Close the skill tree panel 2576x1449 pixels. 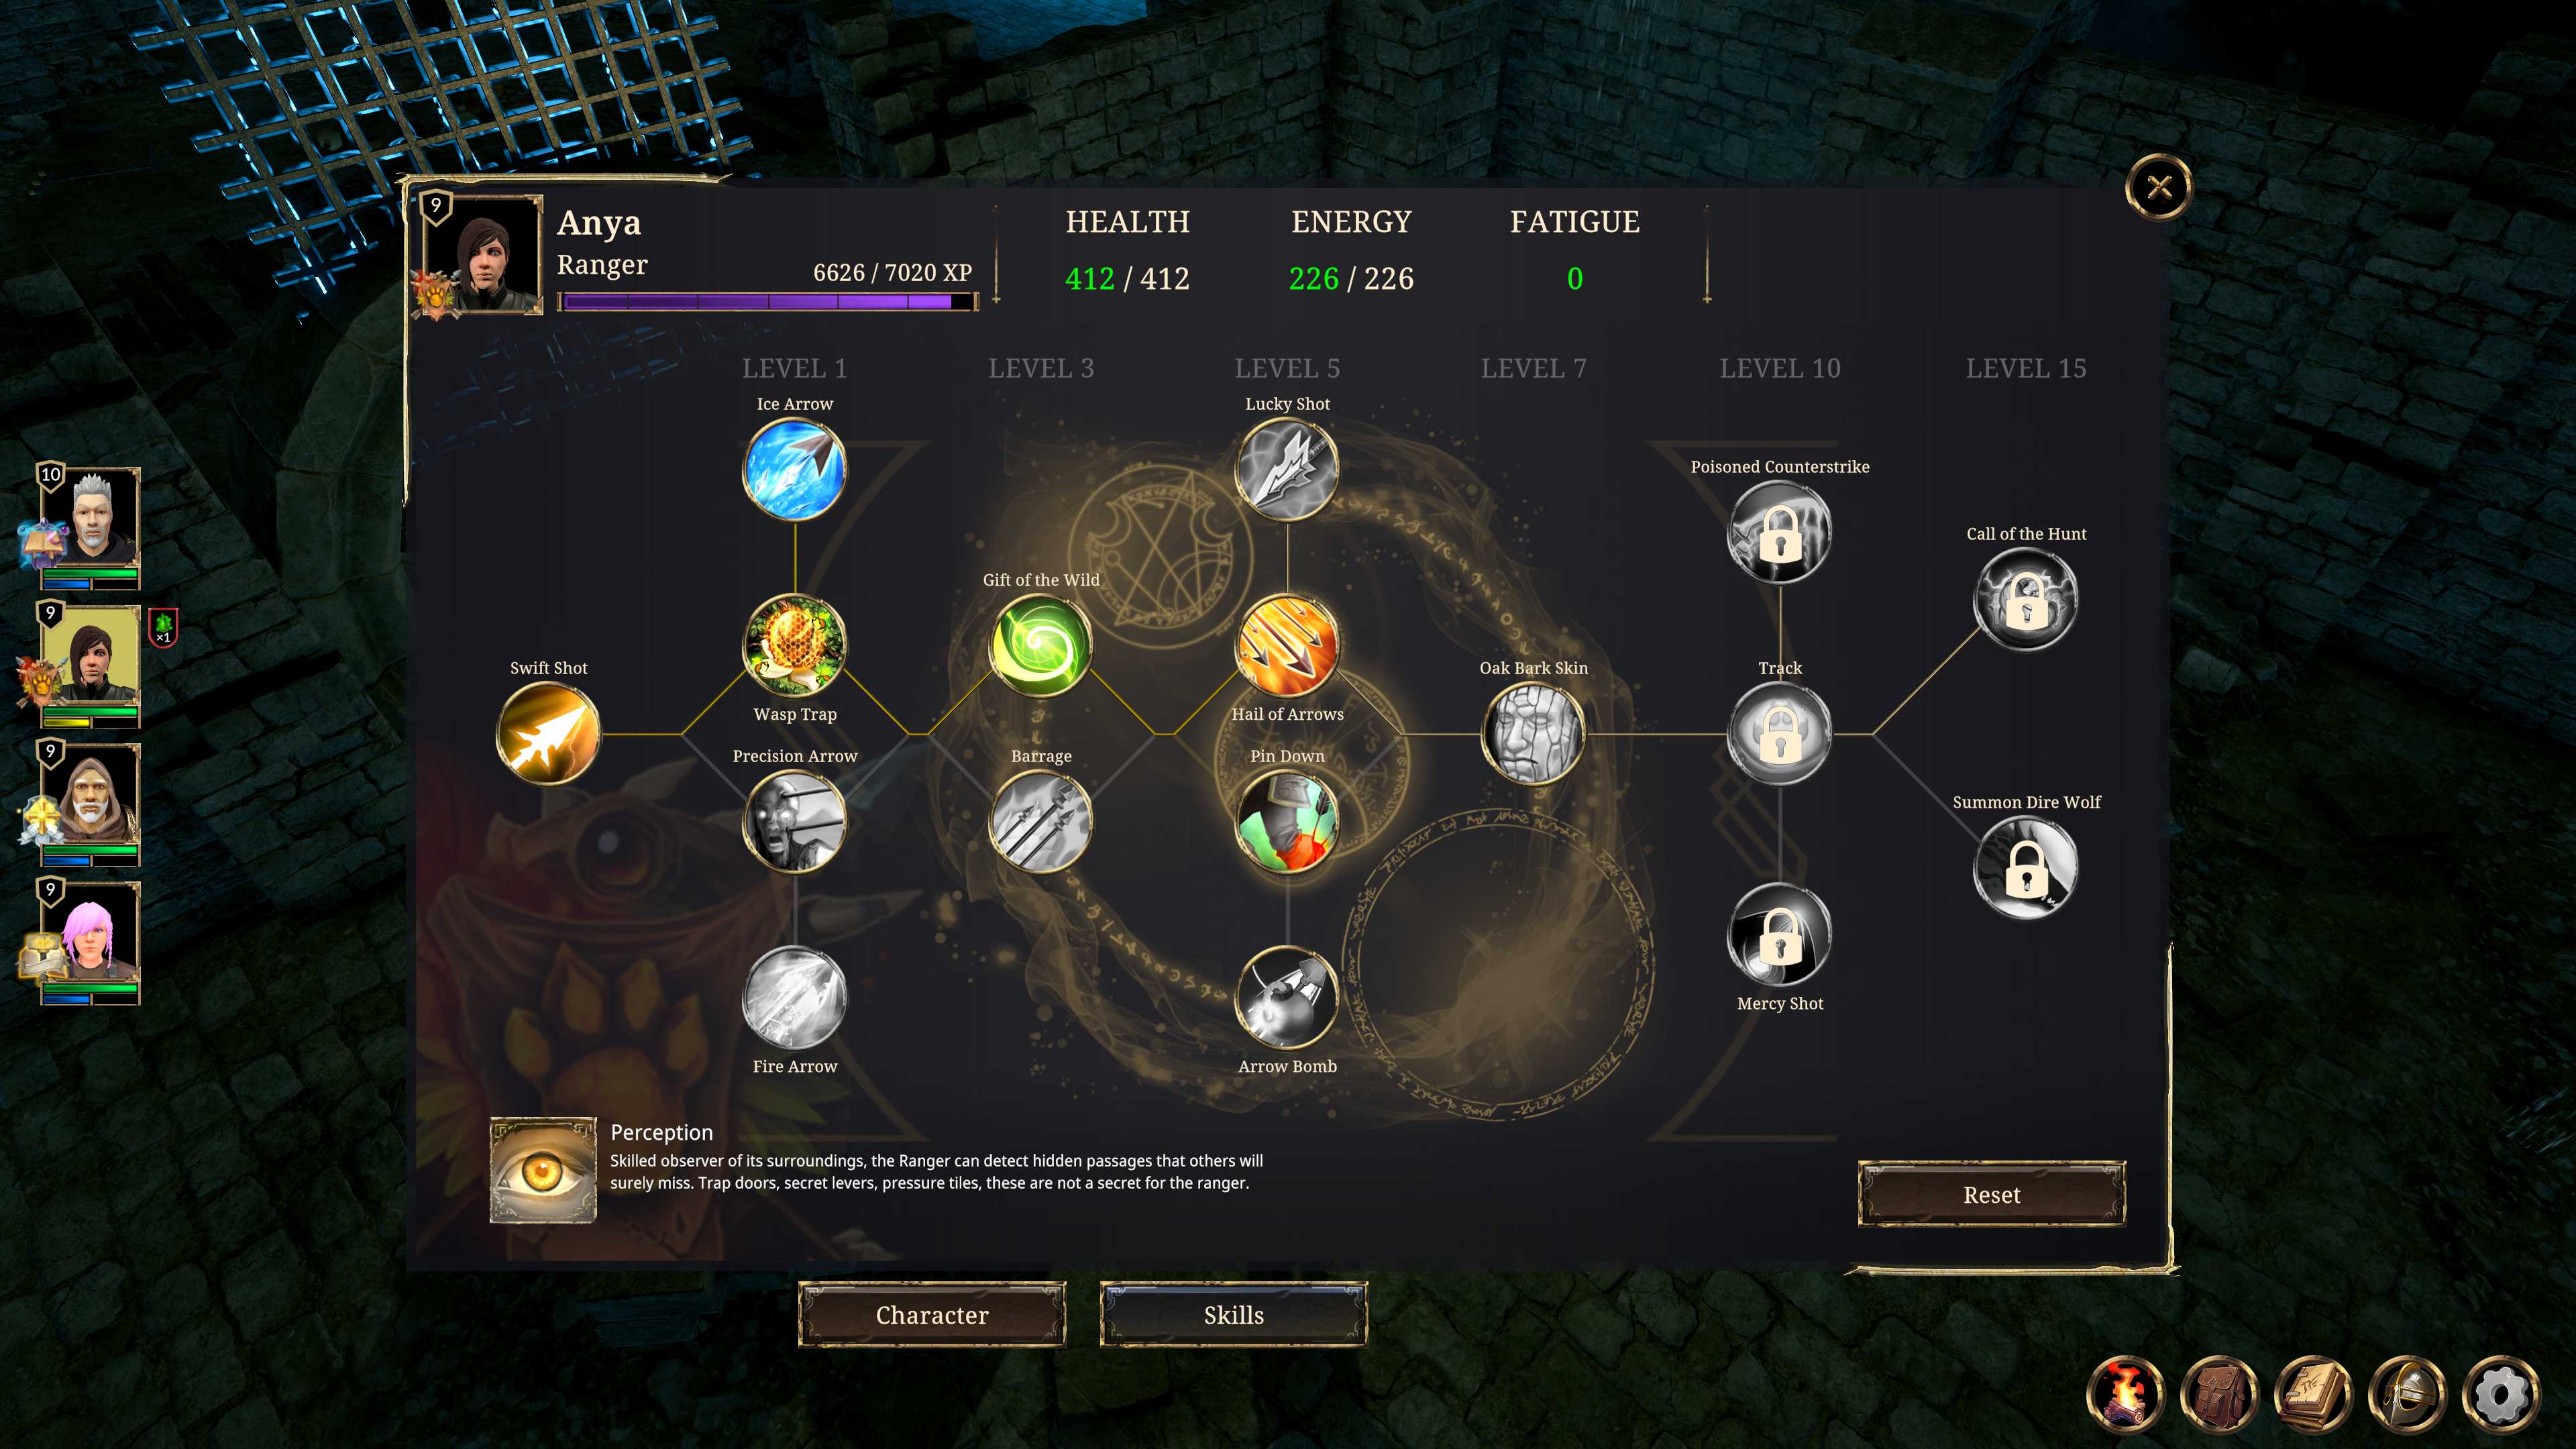[2159, 187]
